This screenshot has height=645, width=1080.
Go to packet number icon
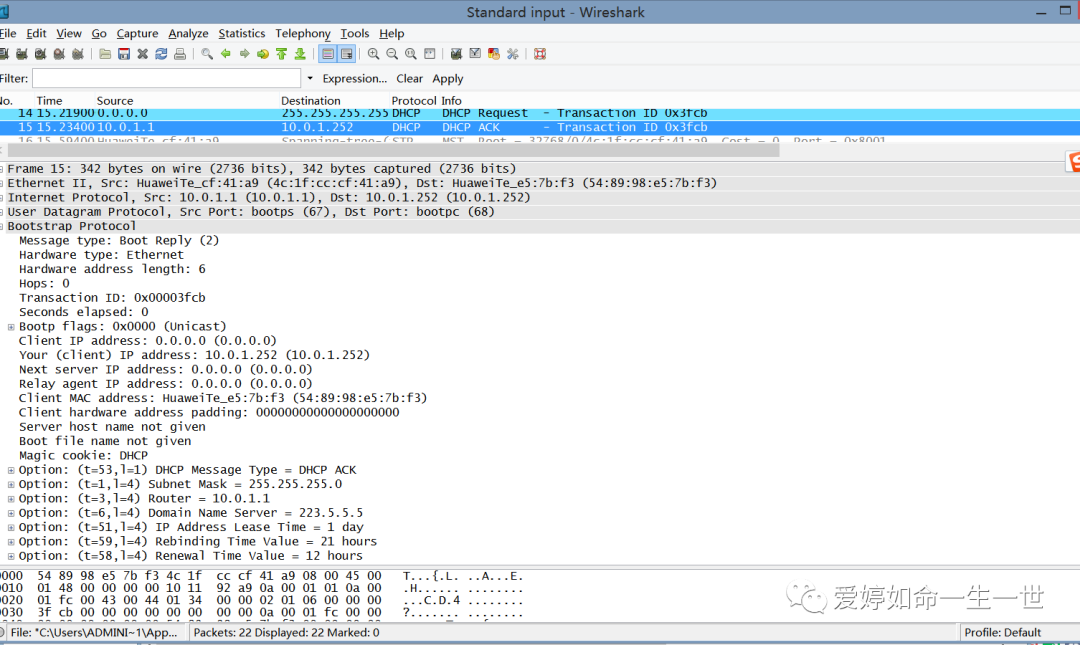pyautogui.click(x=262, y=54)
